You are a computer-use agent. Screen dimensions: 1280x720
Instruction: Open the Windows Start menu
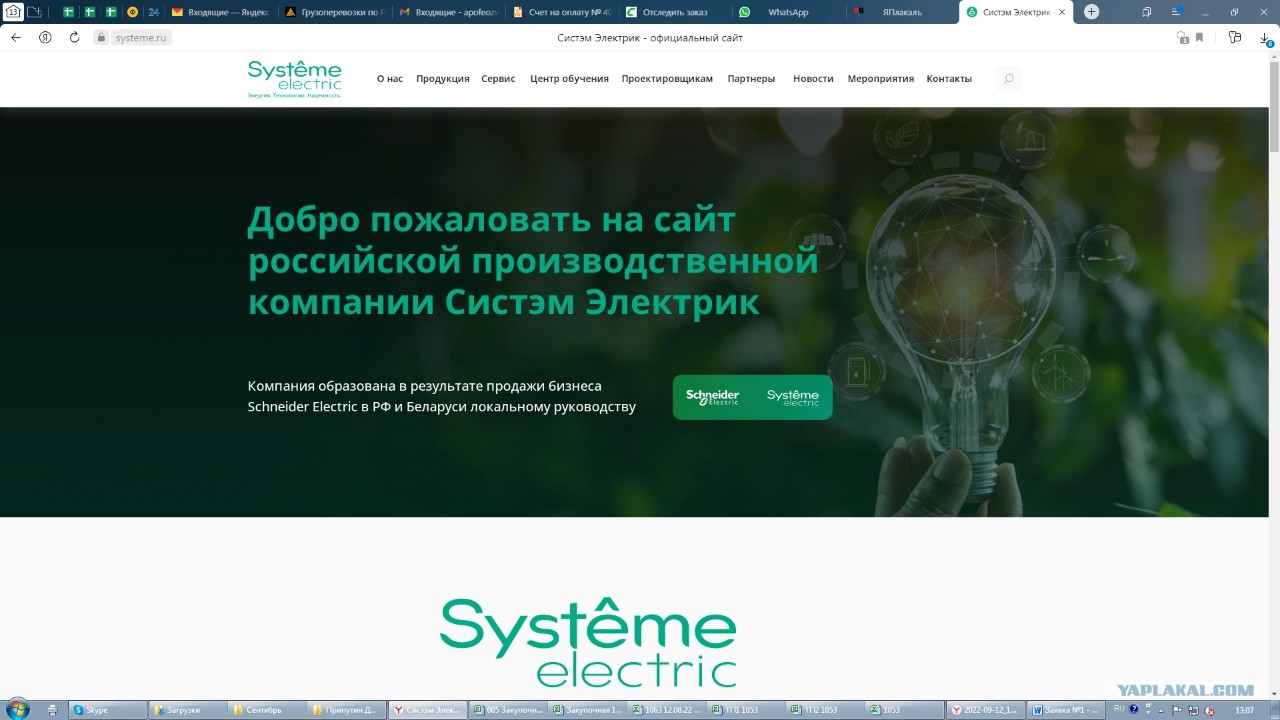pos(18,710)
